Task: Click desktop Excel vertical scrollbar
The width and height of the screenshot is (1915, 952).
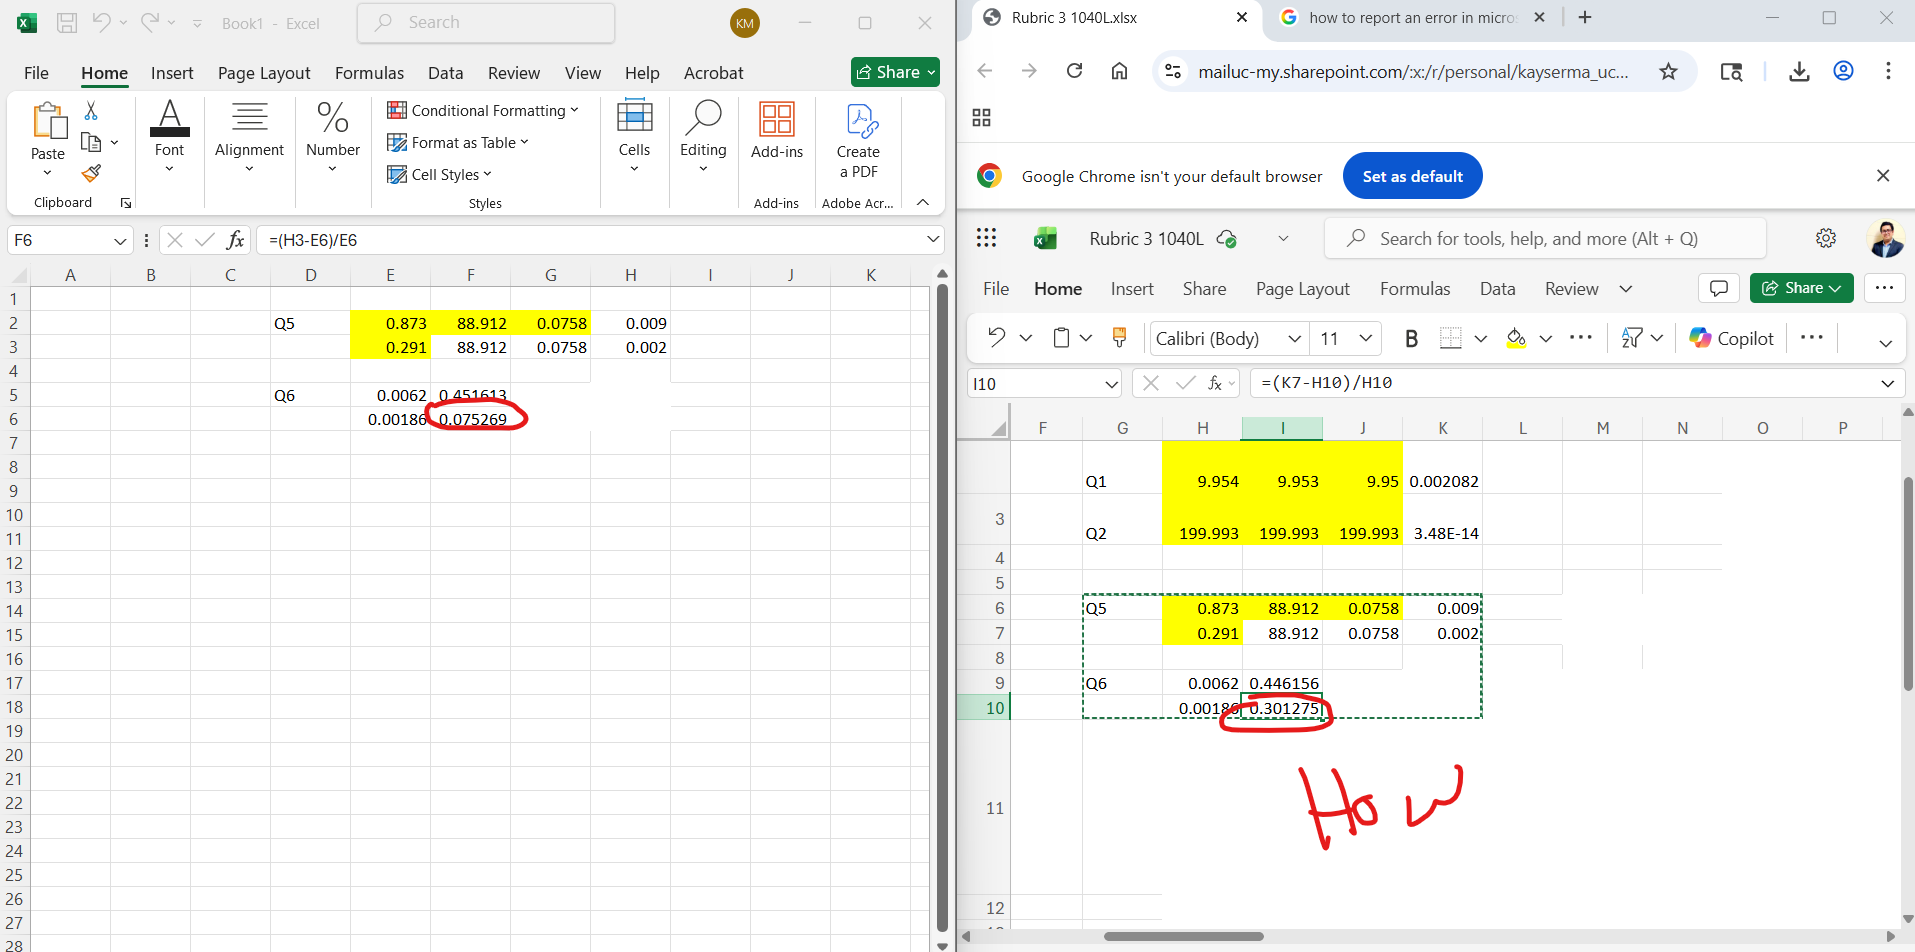Action: tap(941, 608)
